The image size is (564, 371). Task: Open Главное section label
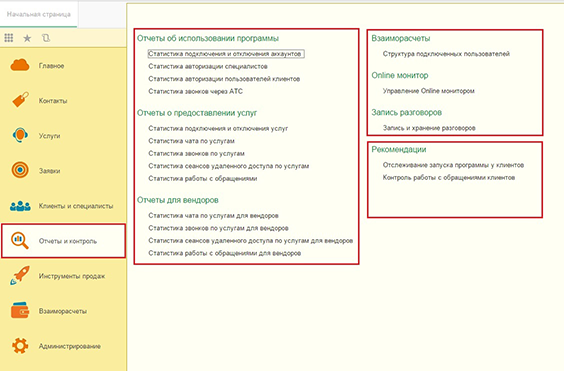pos(51,66)
